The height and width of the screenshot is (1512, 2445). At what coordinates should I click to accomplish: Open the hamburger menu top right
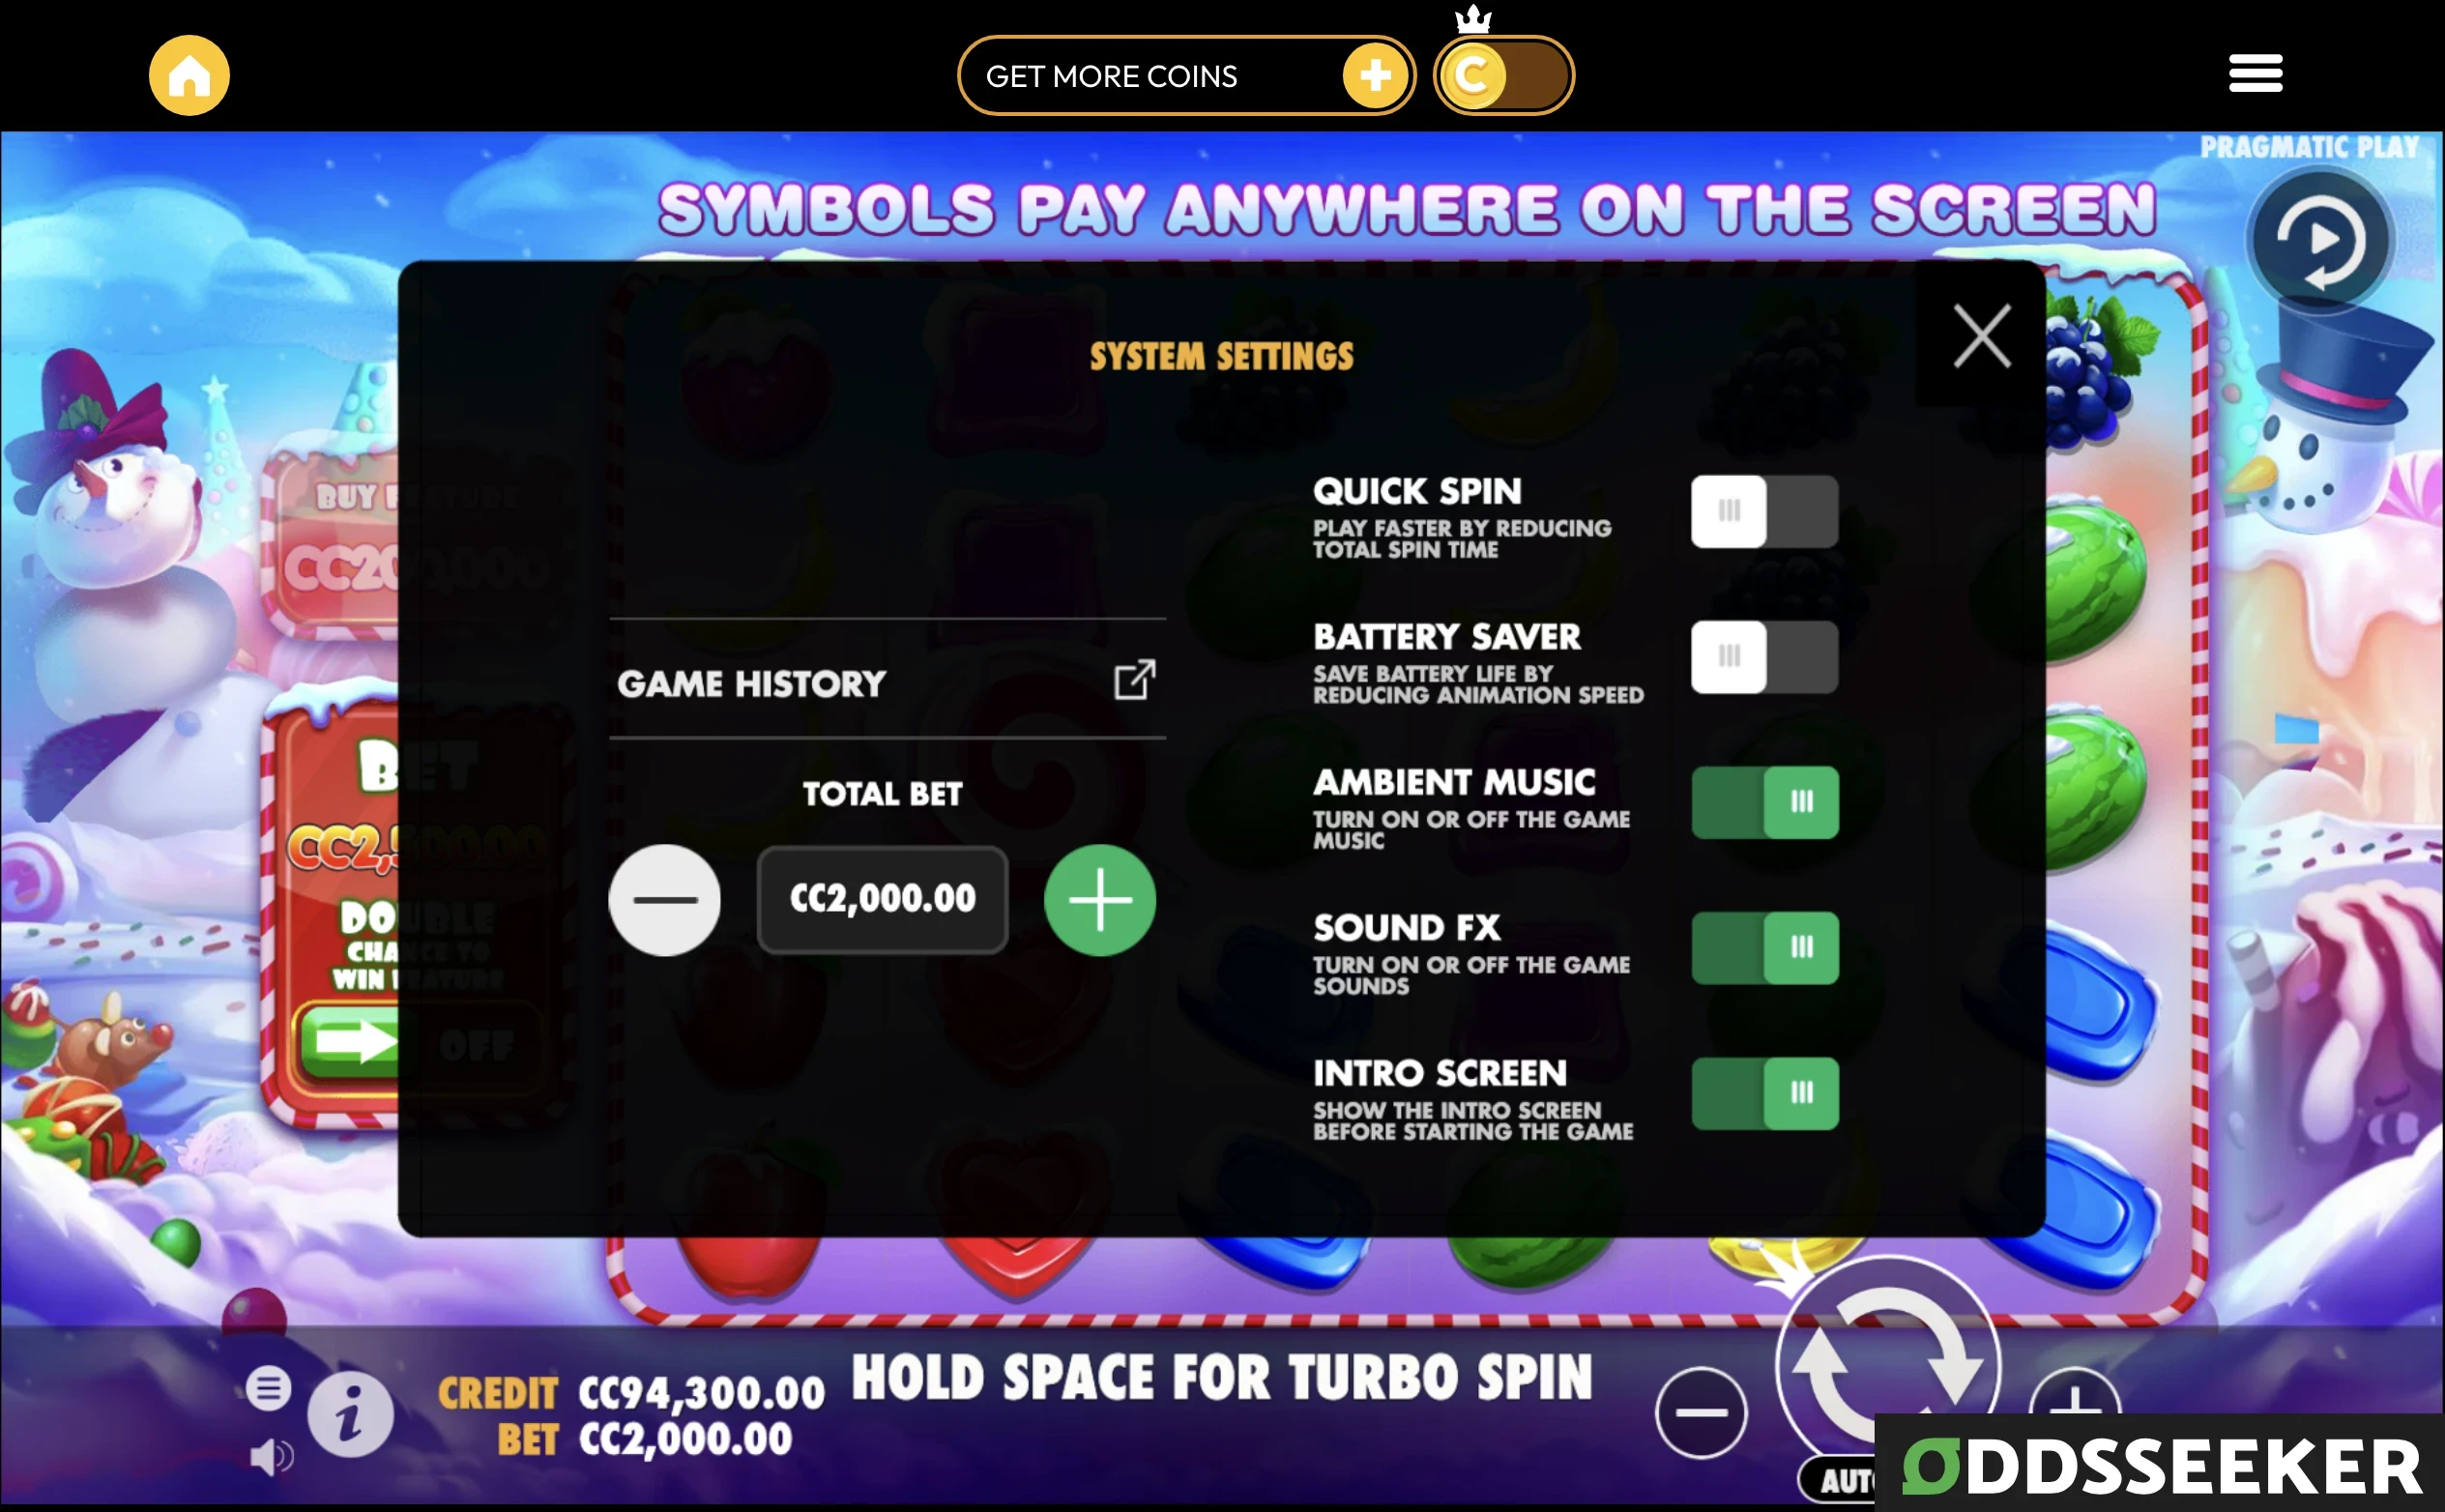click(x=2255, y=73)
